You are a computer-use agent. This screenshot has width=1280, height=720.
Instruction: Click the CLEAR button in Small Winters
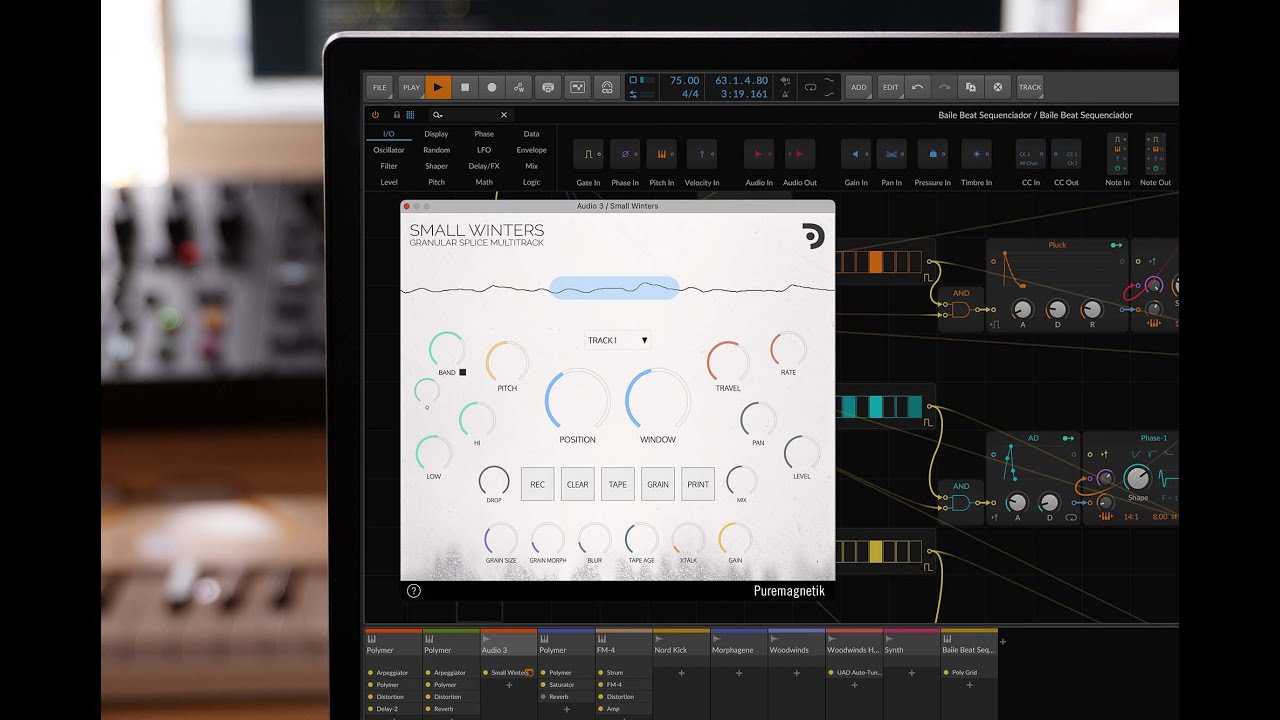(578, 484)
